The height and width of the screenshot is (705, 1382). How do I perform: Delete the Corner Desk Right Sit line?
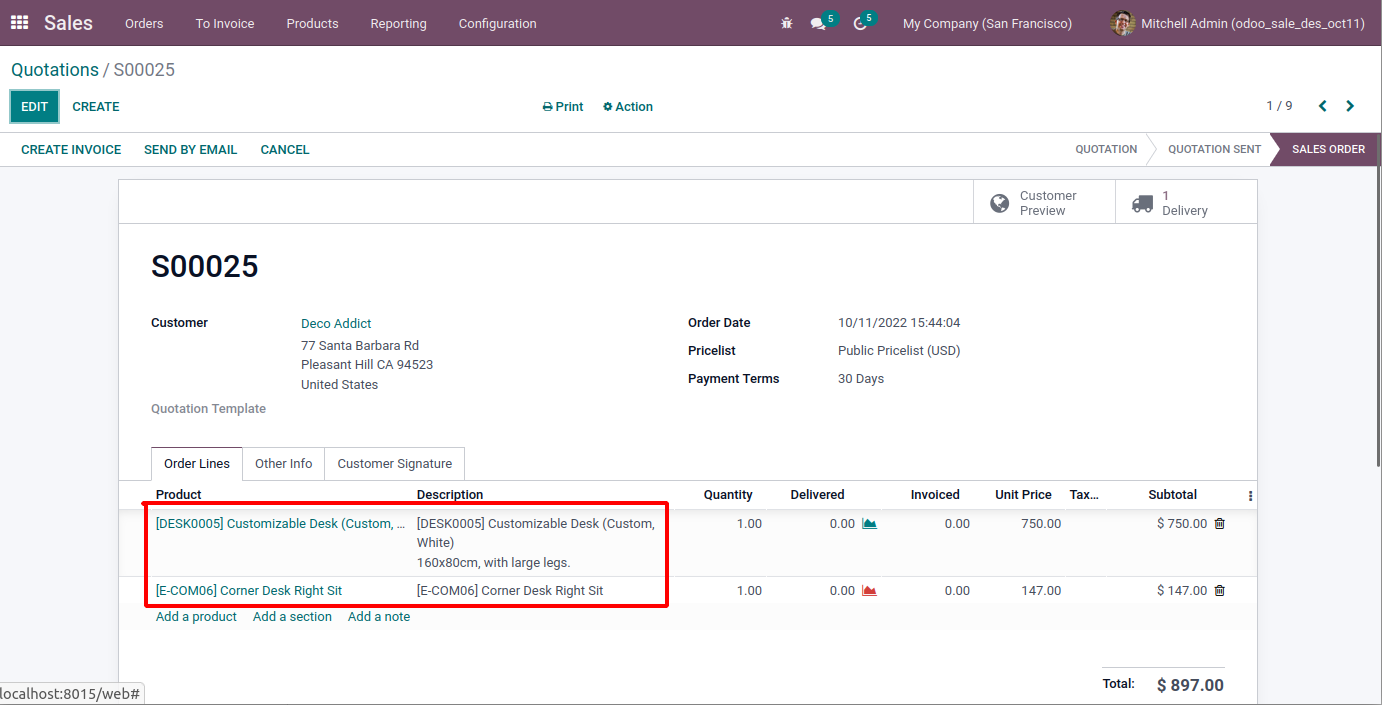[x=1219, y=590]
